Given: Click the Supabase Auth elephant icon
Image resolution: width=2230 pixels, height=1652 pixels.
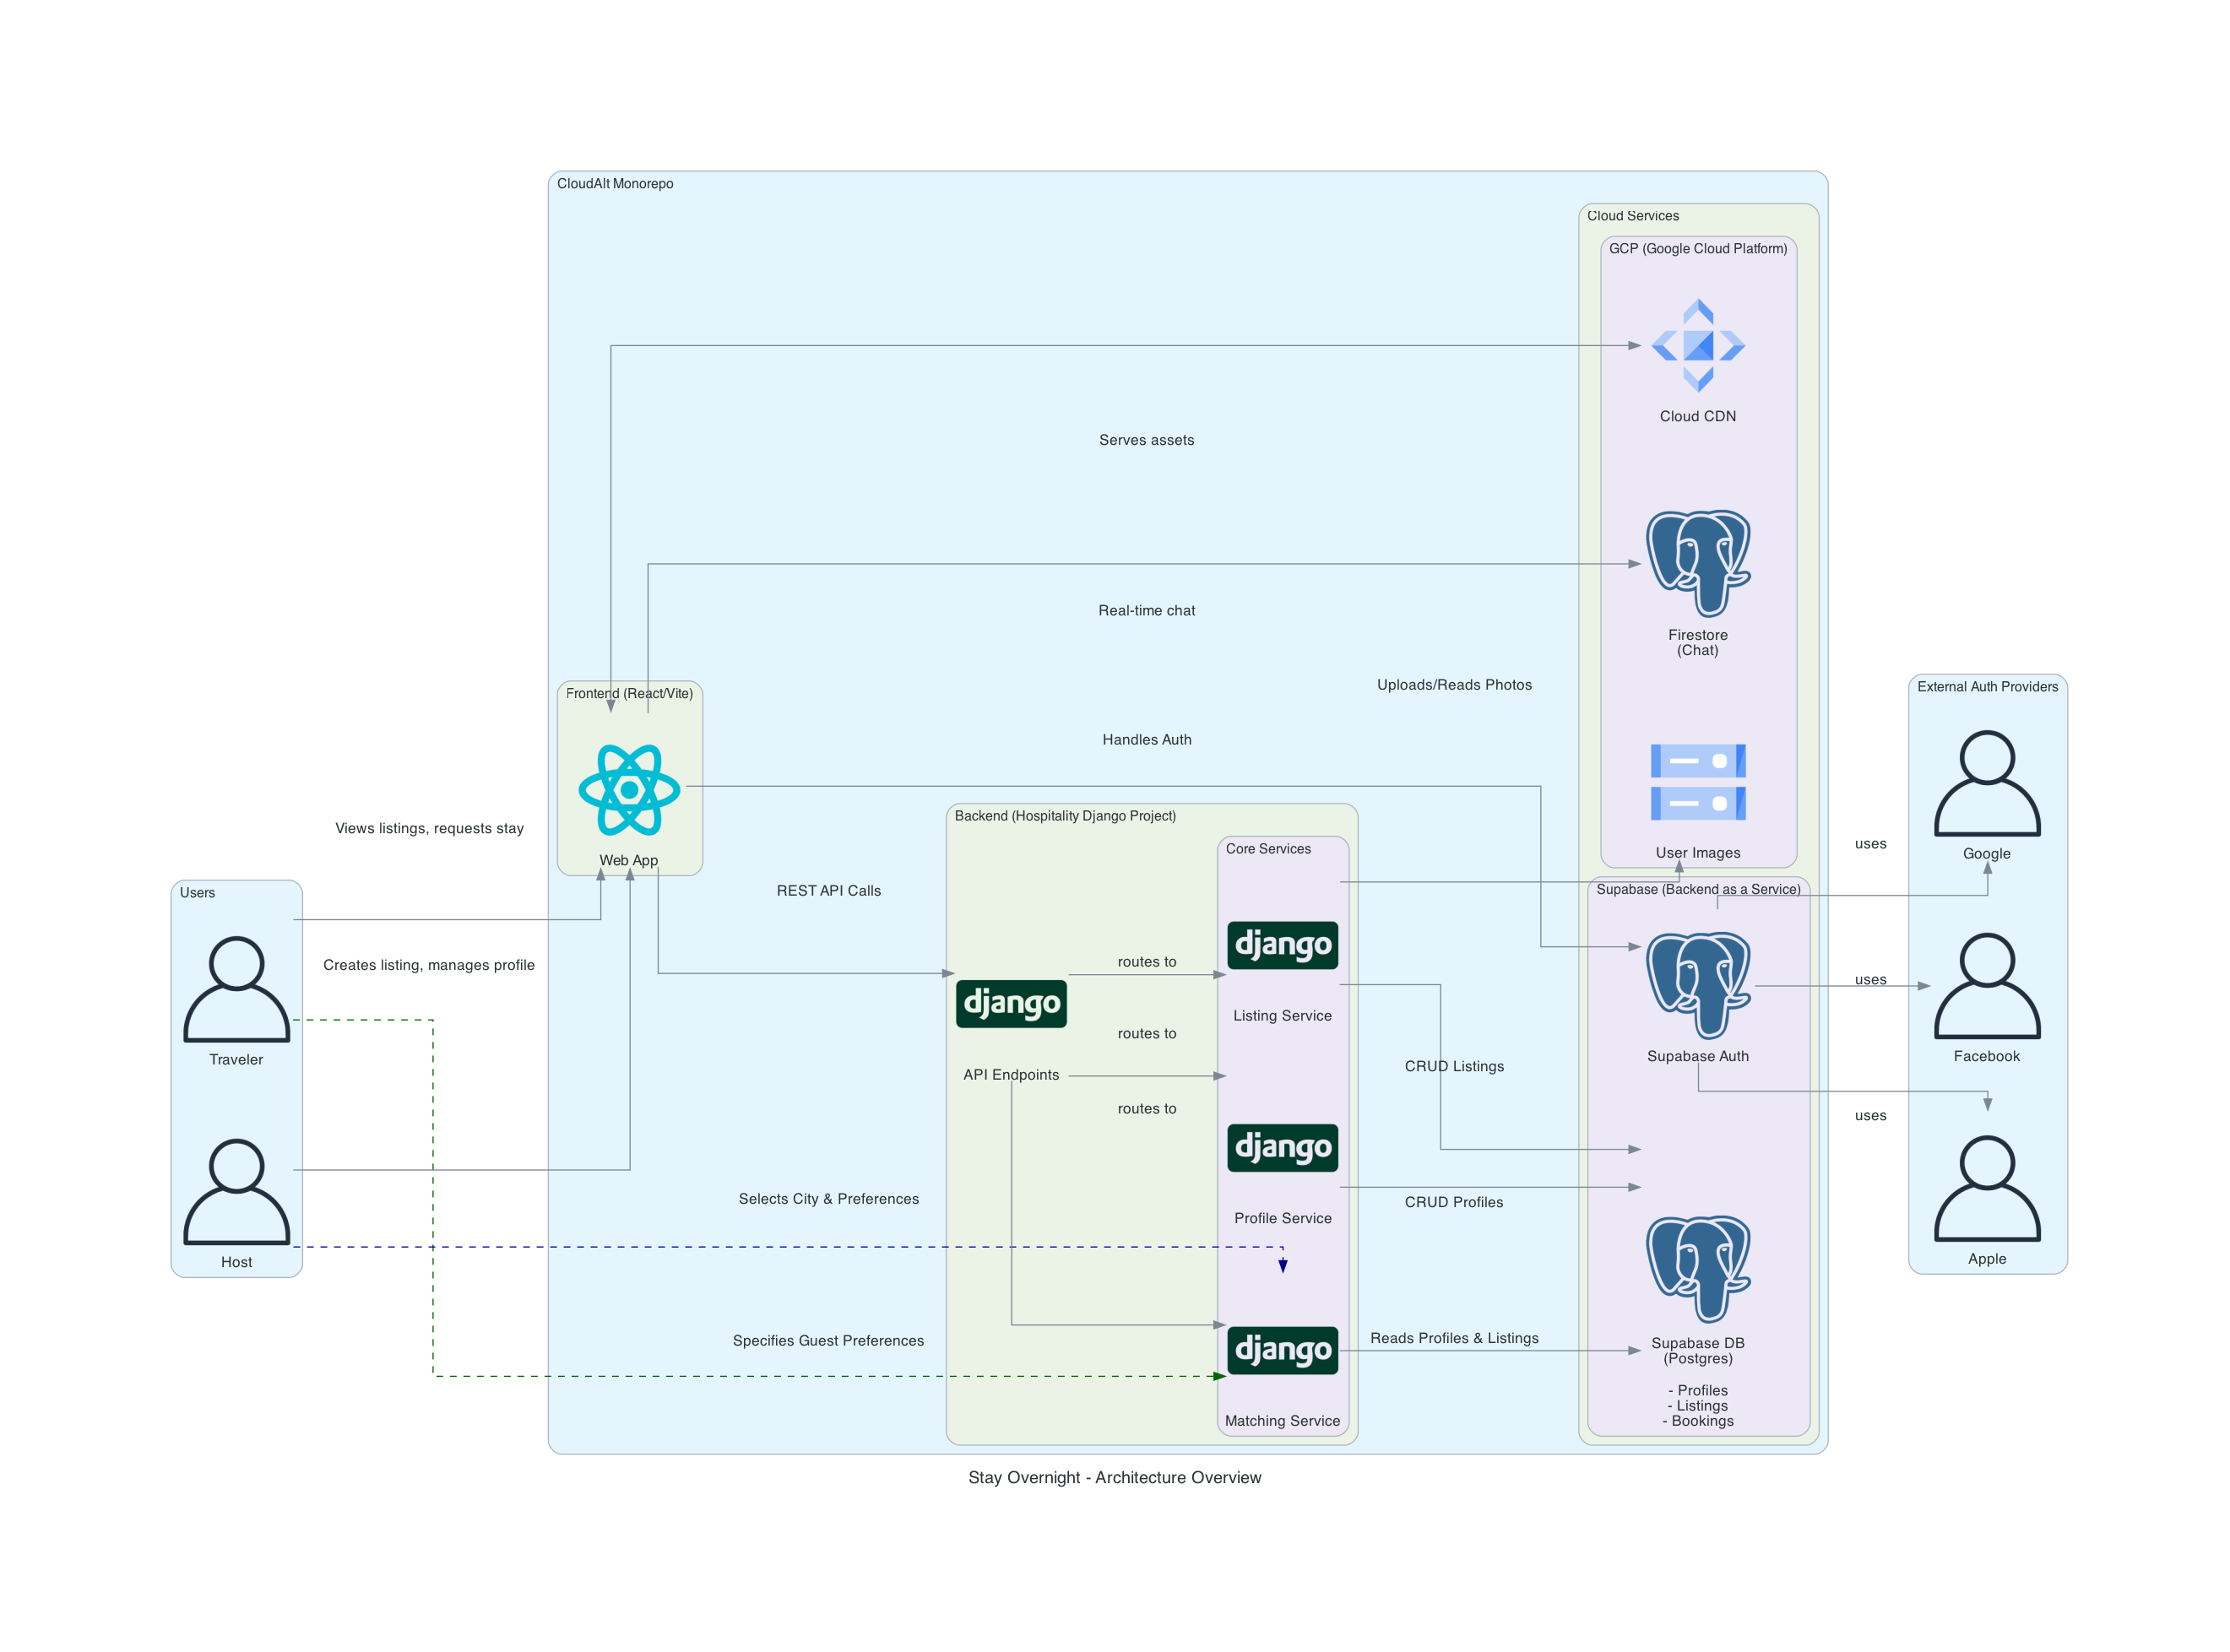Looking at the screenshot, I should (x=1697, y=985).
